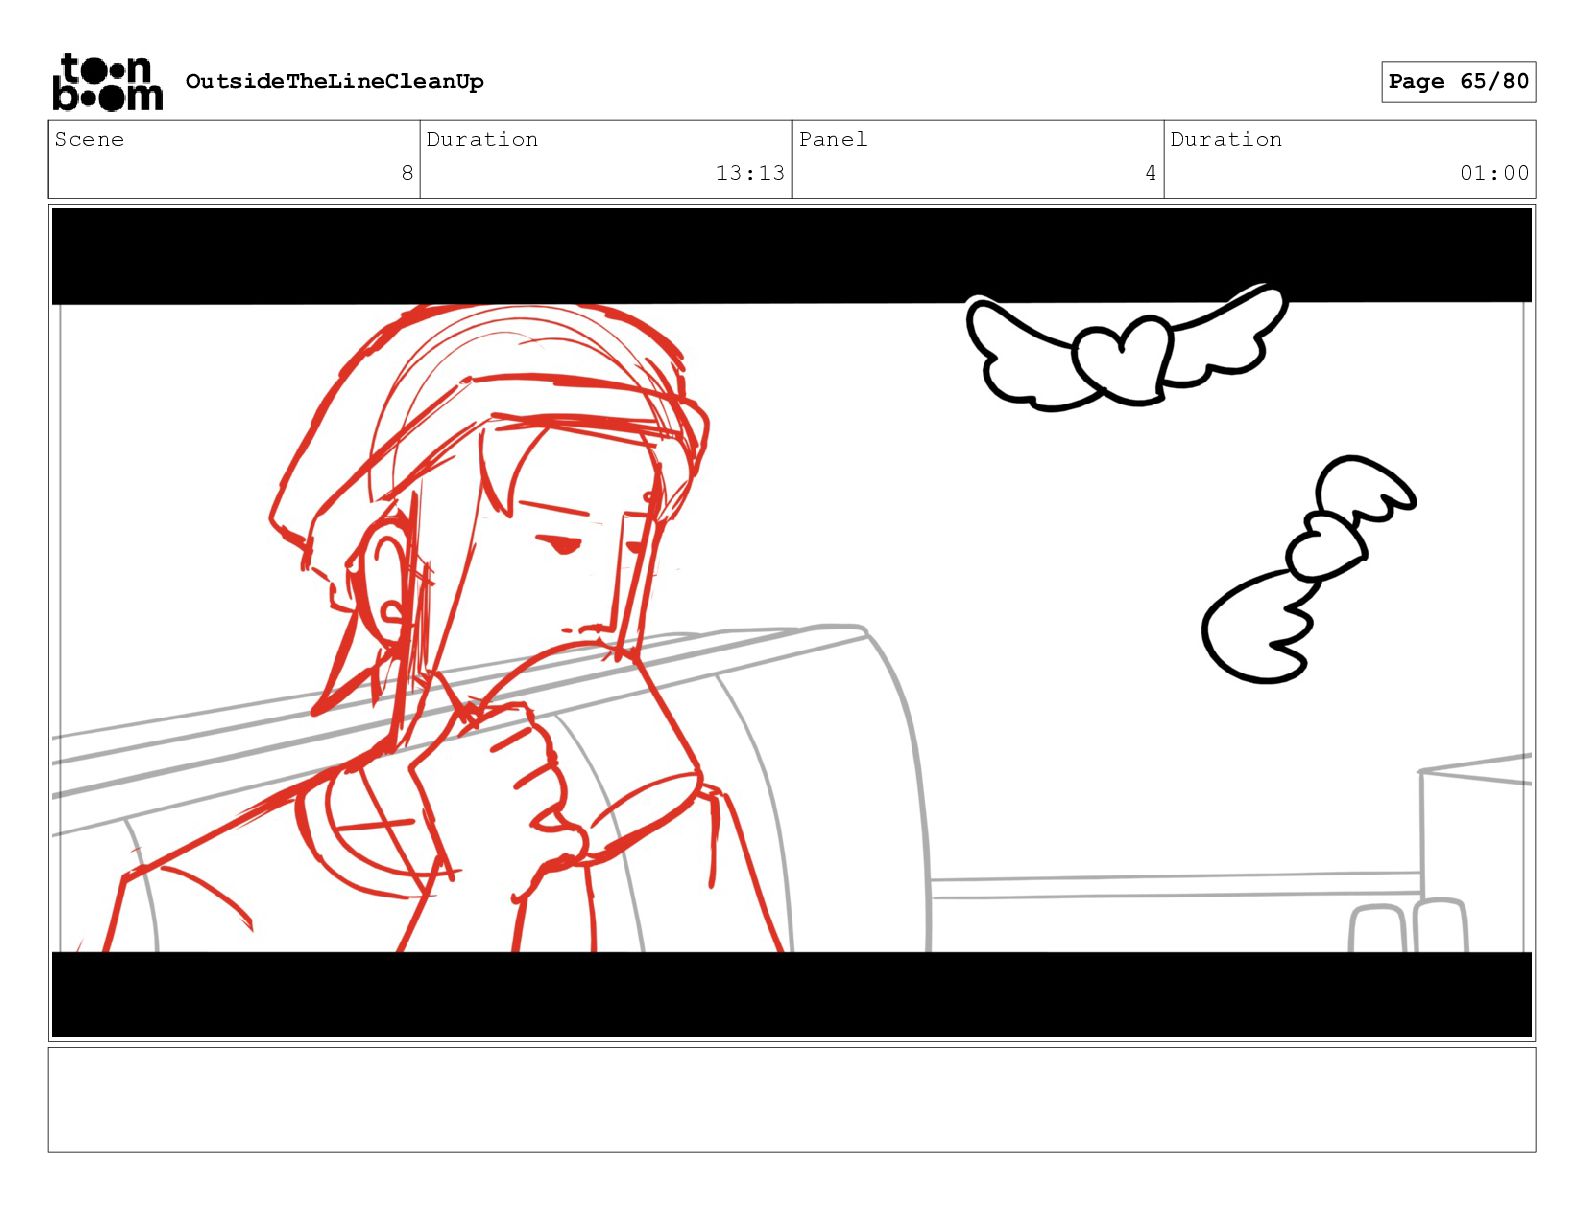
Task: Click the panel duration value 01:00
Action: coord(1494,173)
